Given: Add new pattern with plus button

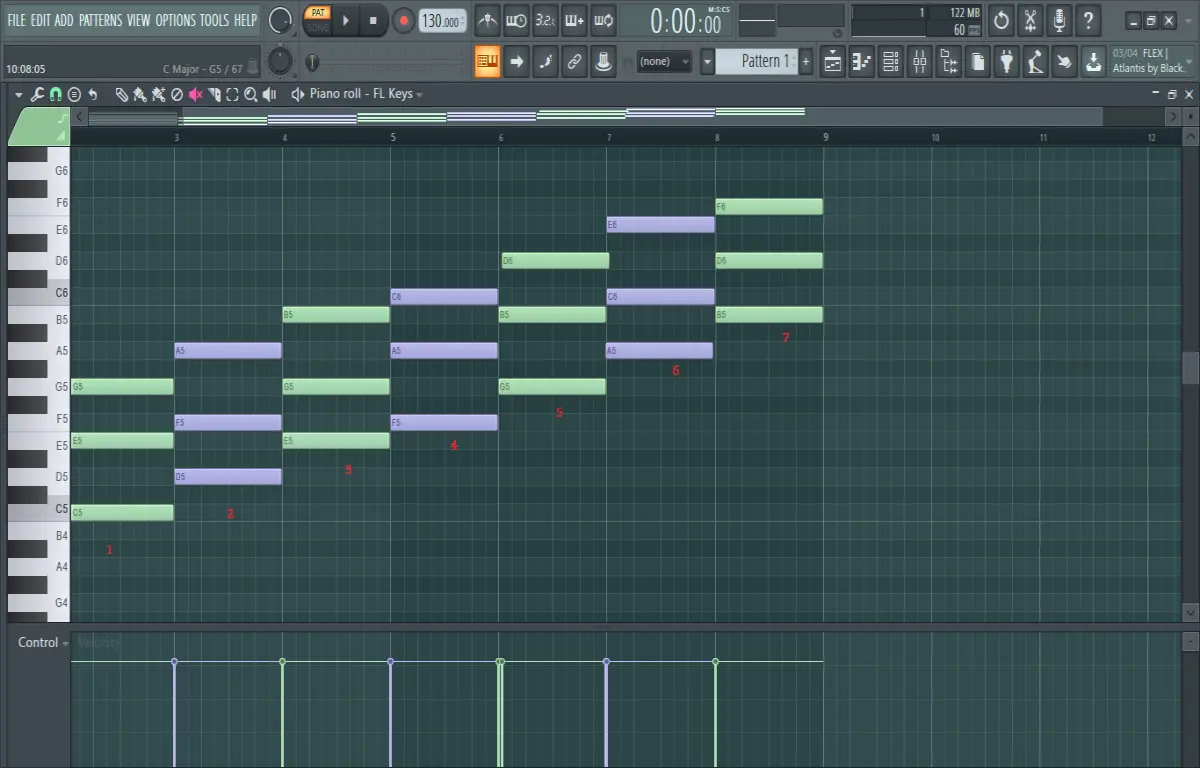Looking at the screenshot, I should [806, 62].
